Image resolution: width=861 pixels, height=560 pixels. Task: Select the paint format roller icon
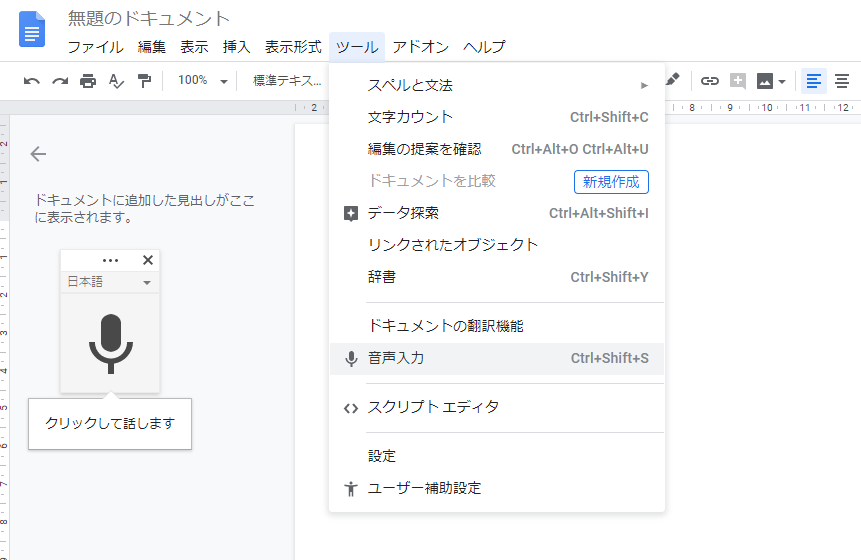tap(144, 81)
